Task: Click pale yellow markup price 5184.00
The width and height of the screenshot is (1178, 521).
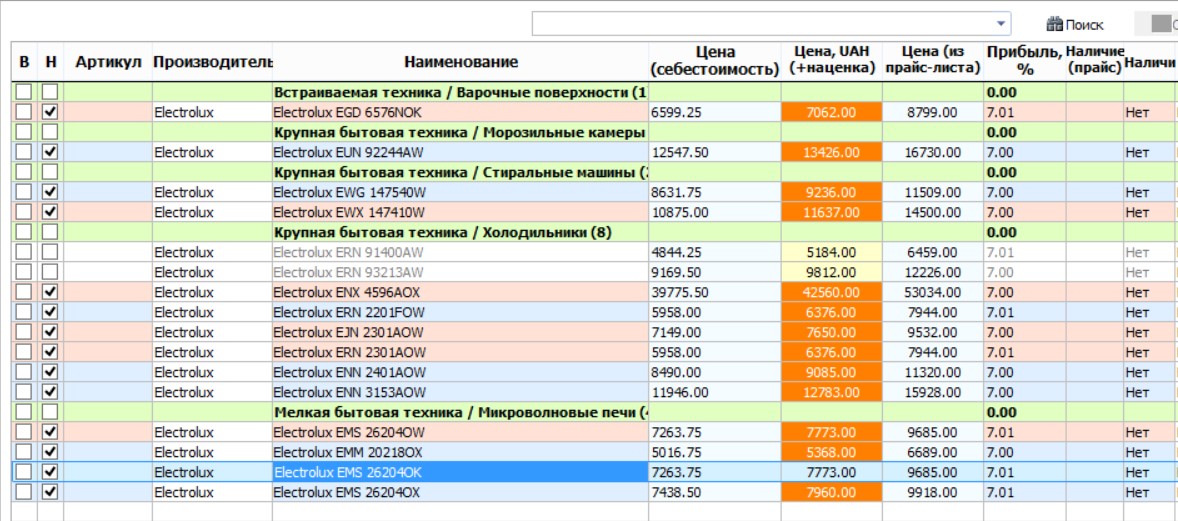Action: 832,253
